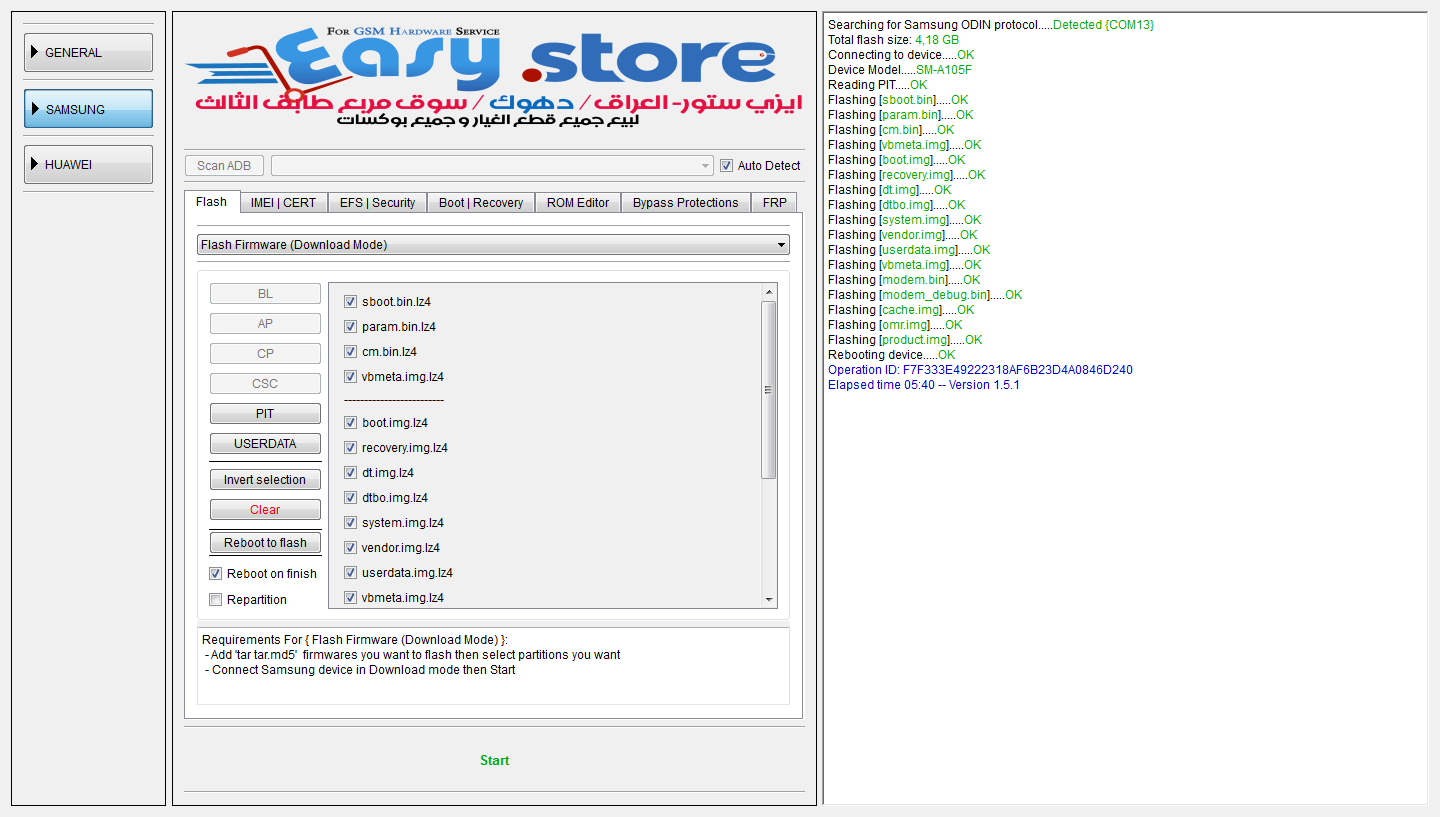Screen dimensions: 1440x817
Task: Open the EFS | Security tab
Action: (377, 203)
